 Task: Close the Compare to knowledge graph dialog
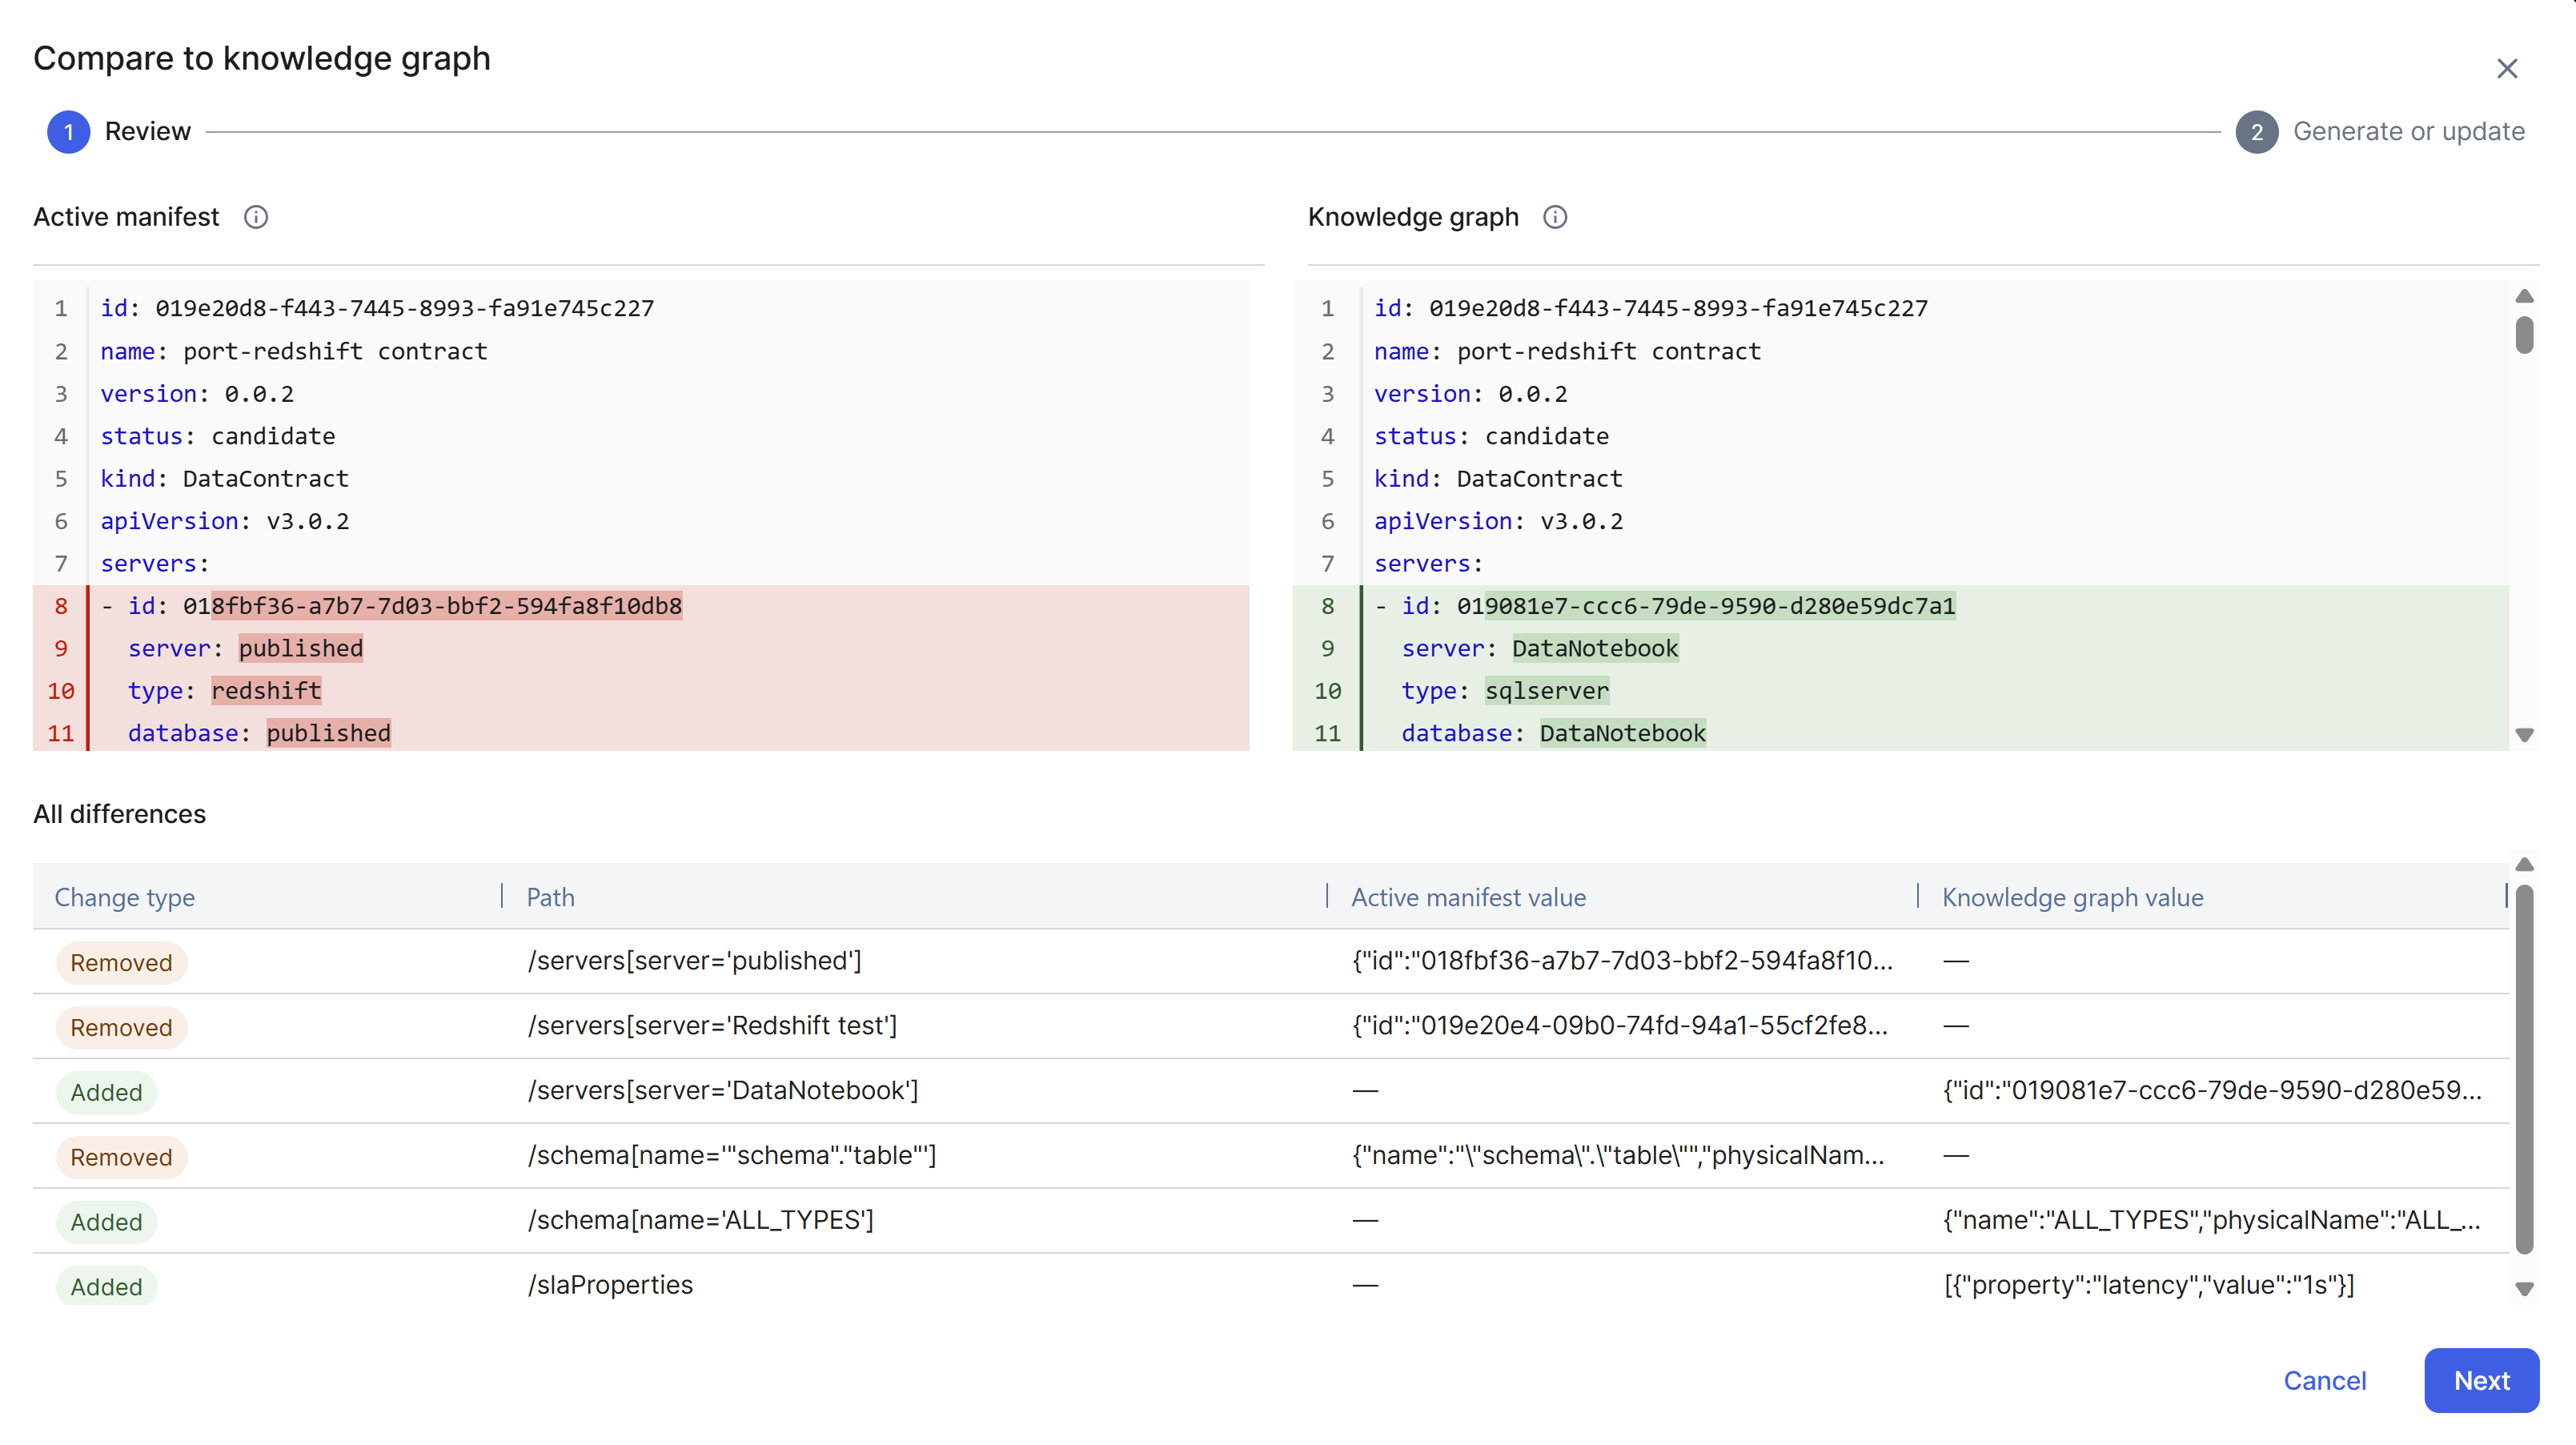coord(2507,68)
